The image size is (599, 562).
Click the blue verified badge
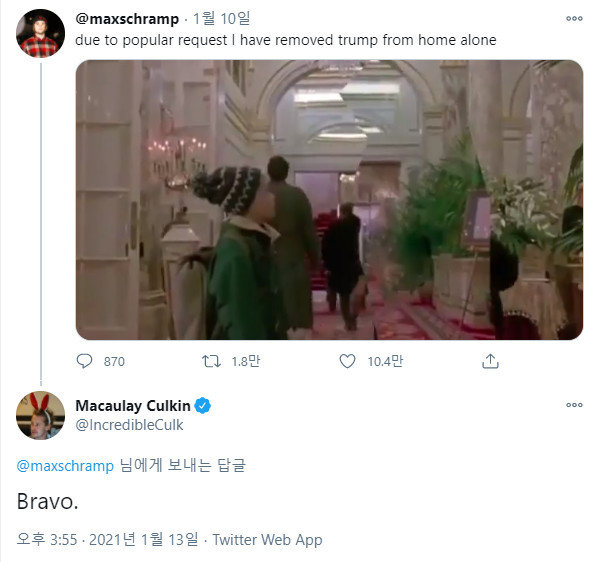click(202, 406)
